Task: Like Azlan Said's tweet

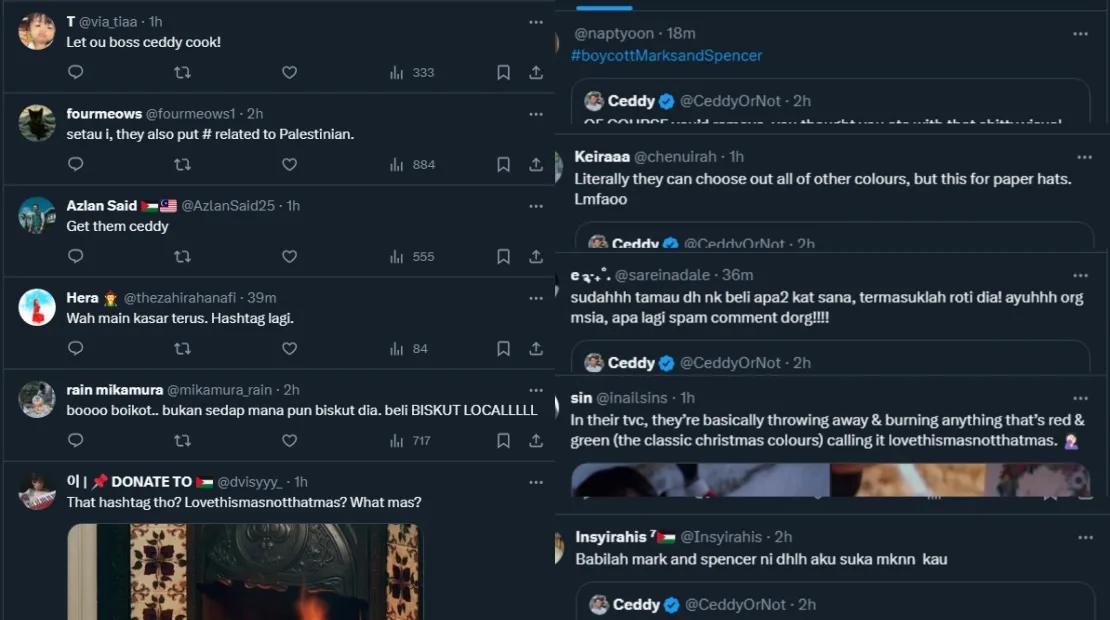Action: pyautogui.click(x=289, y=256)
